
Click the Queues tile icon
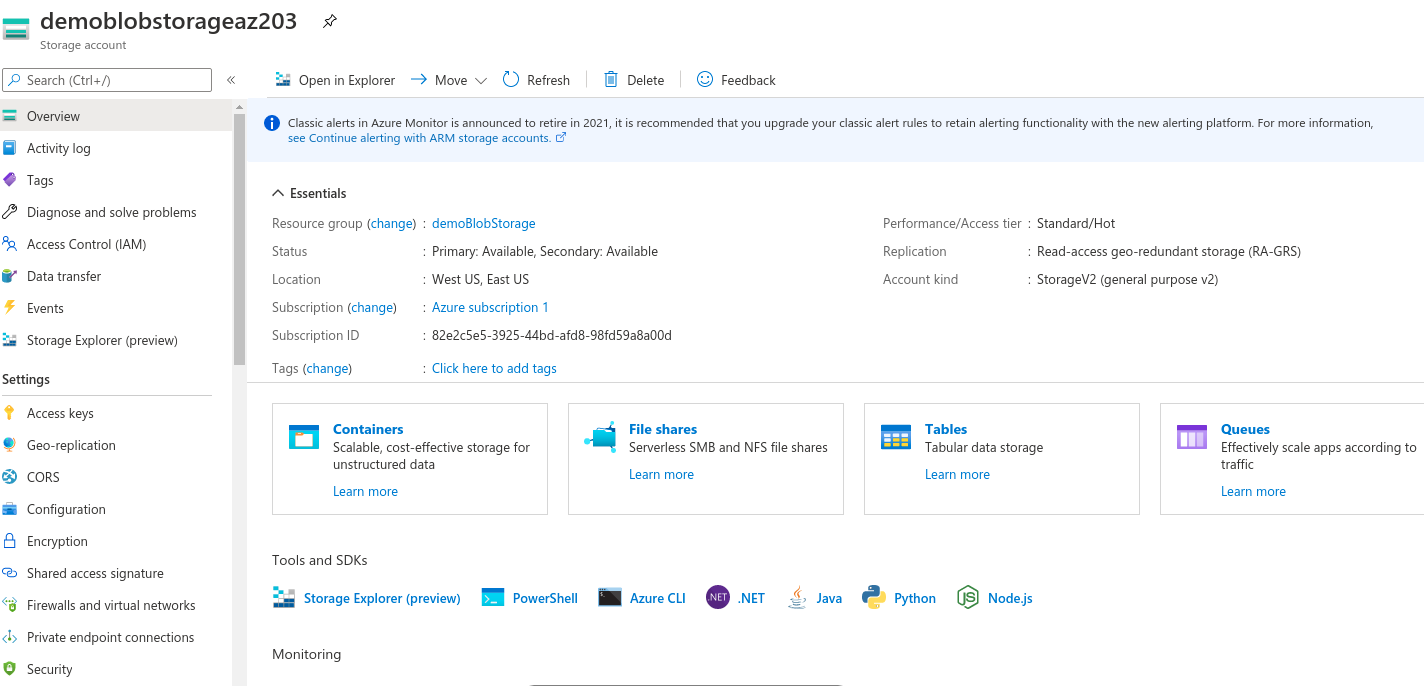pyautogui.click(x=1192, y=437)
